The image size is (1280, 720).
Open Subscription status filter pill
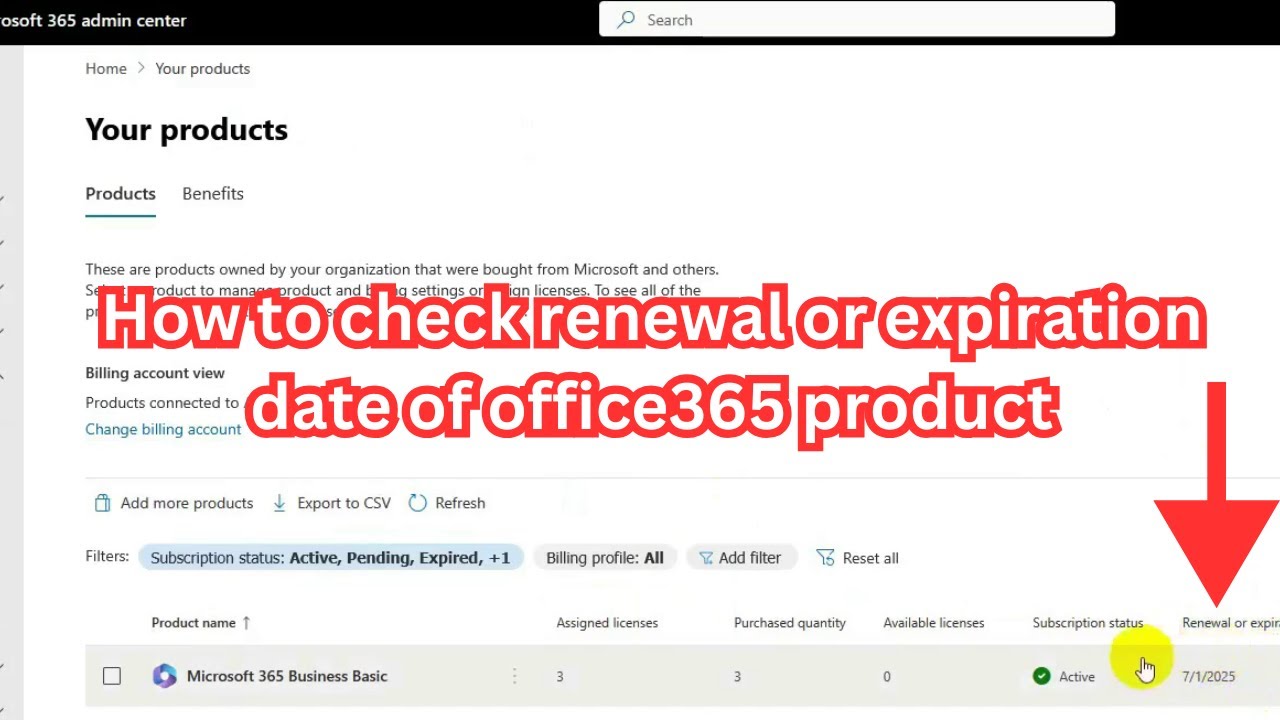point(330,558)
